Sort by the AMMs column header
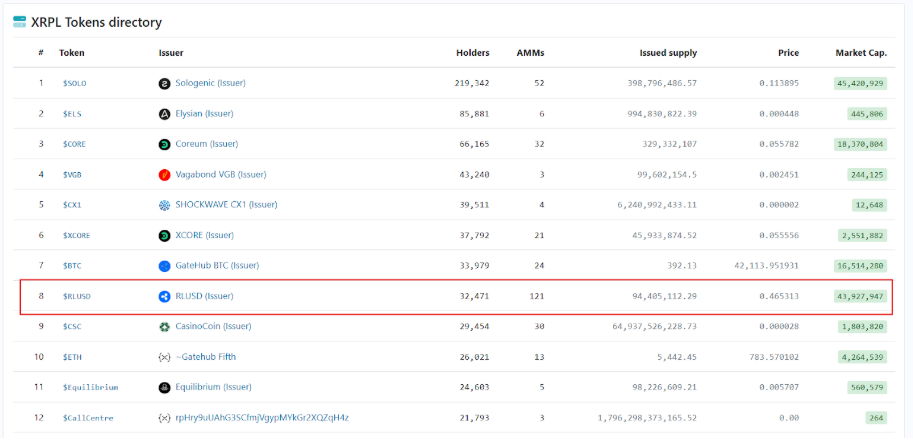The width and height of the screenshot is (913, 447). pyautogui.click(x=530, y=53)
